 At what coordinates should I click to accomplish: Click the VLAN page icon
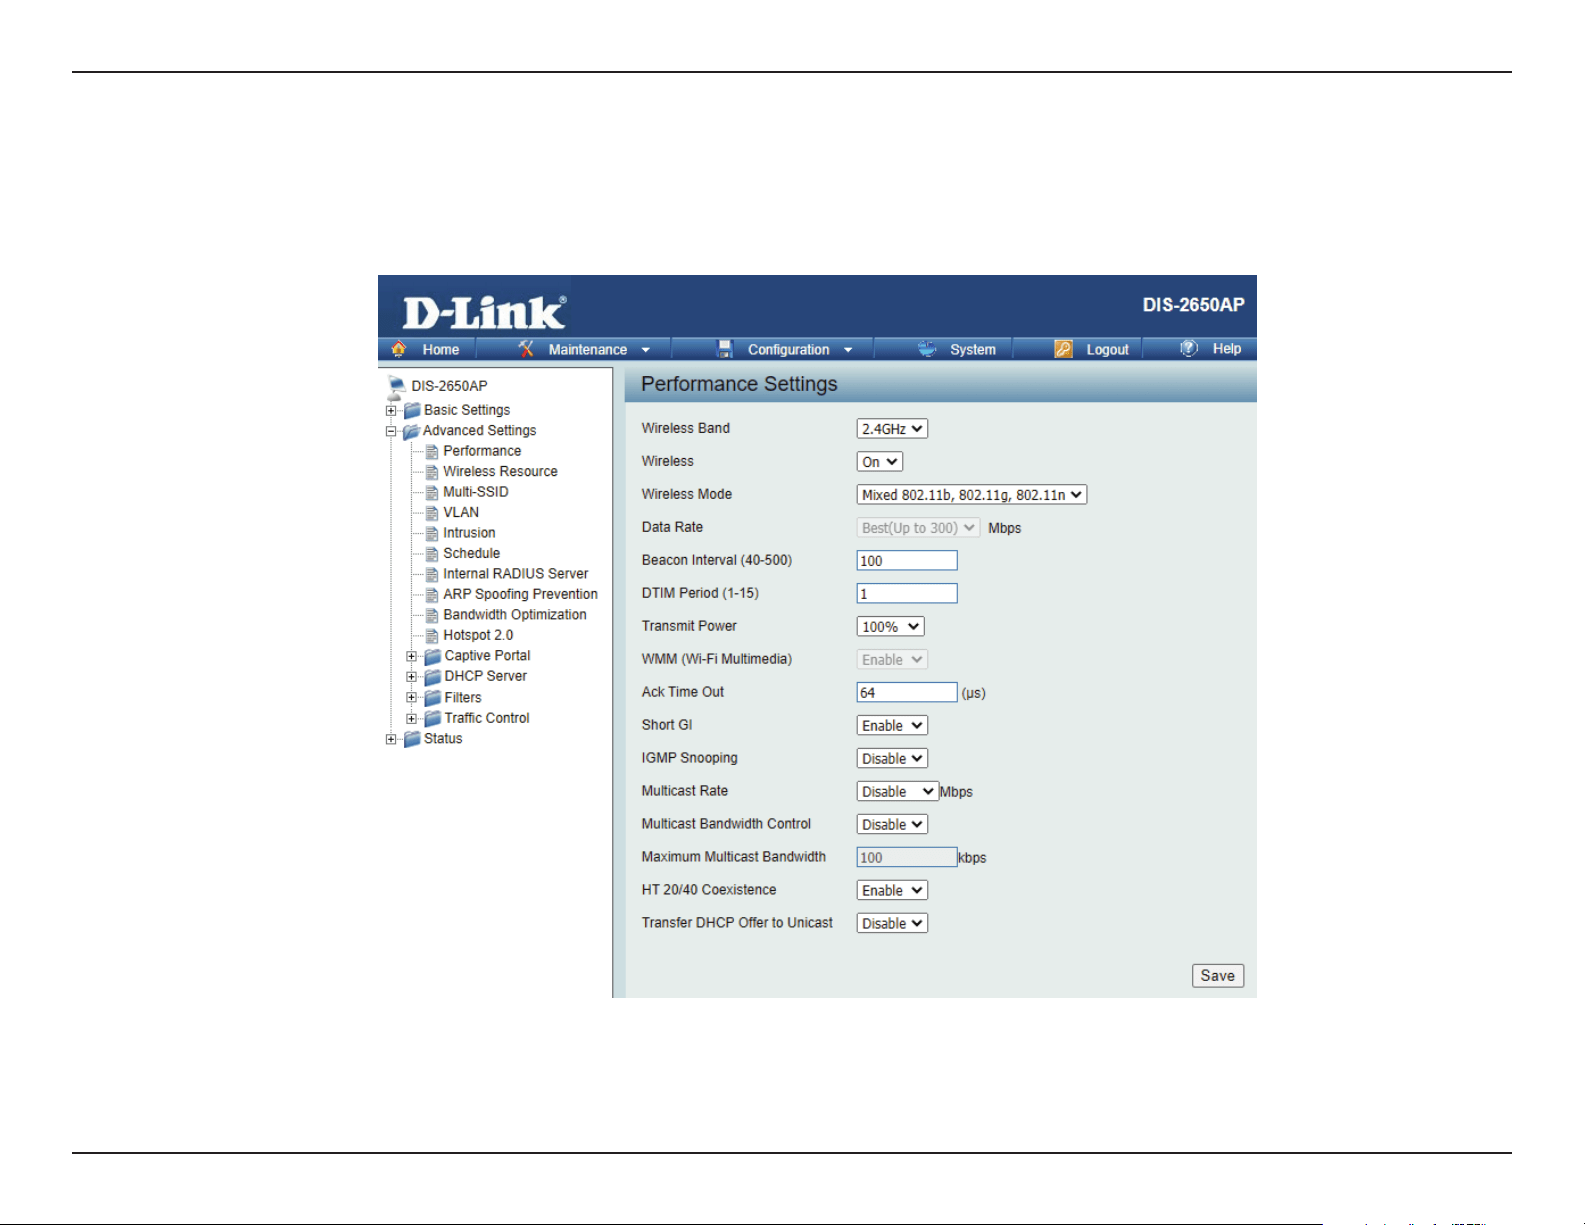click(x=432, y=513)
